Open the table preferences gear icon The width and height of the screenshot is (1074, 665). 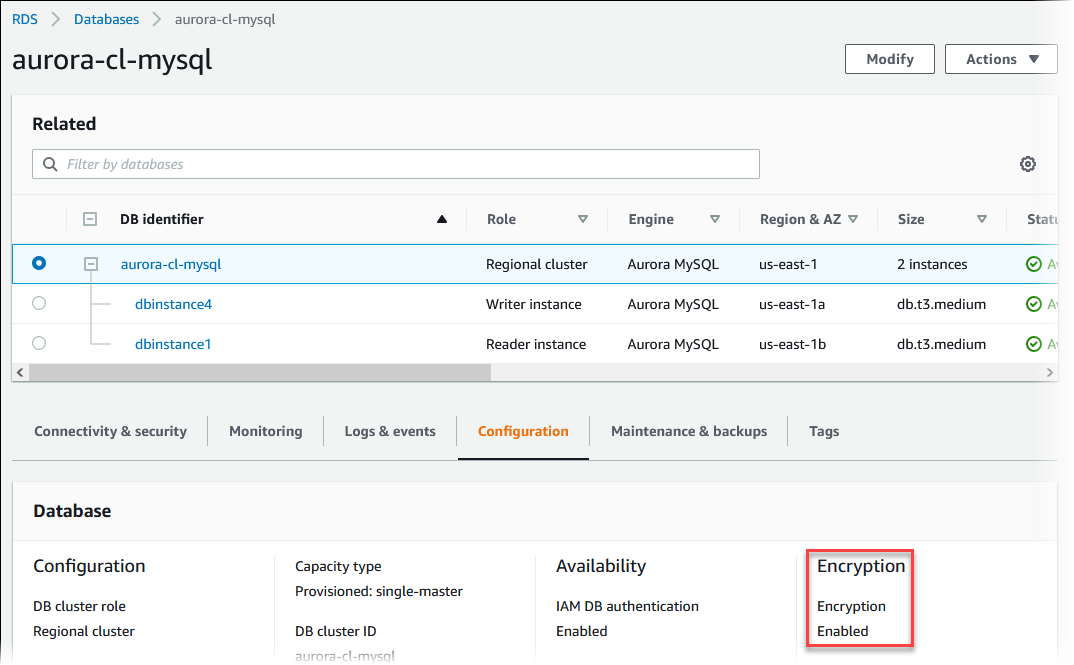point(1028,163)
